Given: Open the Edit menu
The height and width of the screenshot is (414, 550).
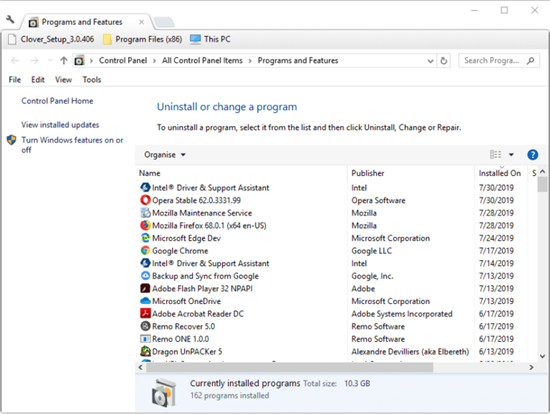Looking at the screenshot, I should pyautogui.click(x=38, y=80).
